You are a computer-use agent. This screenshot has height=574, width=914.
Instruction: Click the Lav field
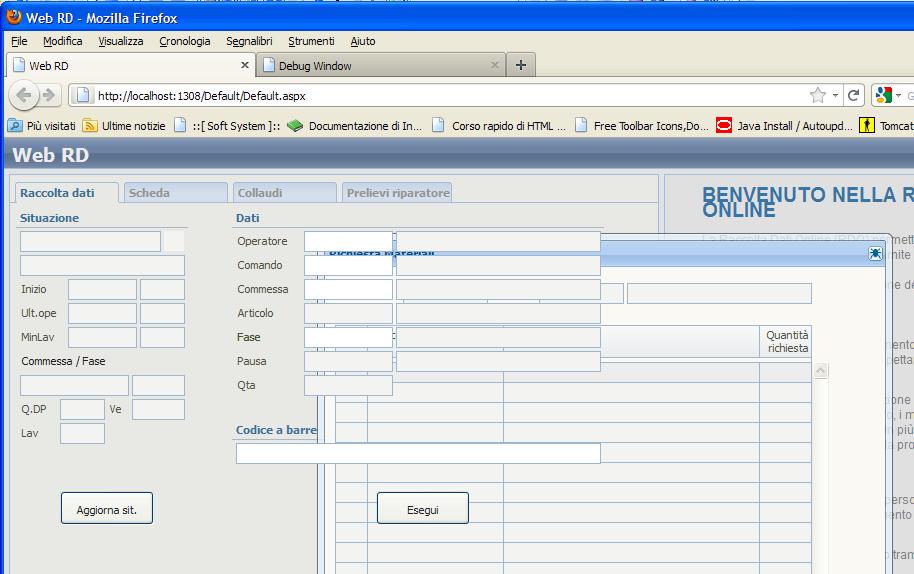point(82,433)
